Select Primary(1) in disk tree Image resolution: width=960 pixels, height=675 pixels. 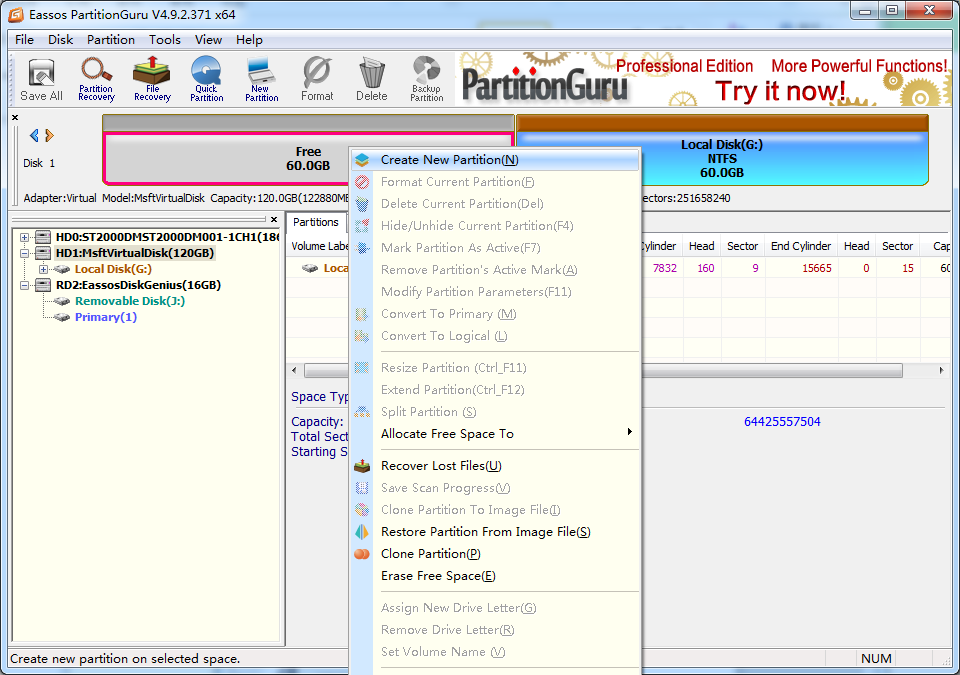tap(106, 317)
